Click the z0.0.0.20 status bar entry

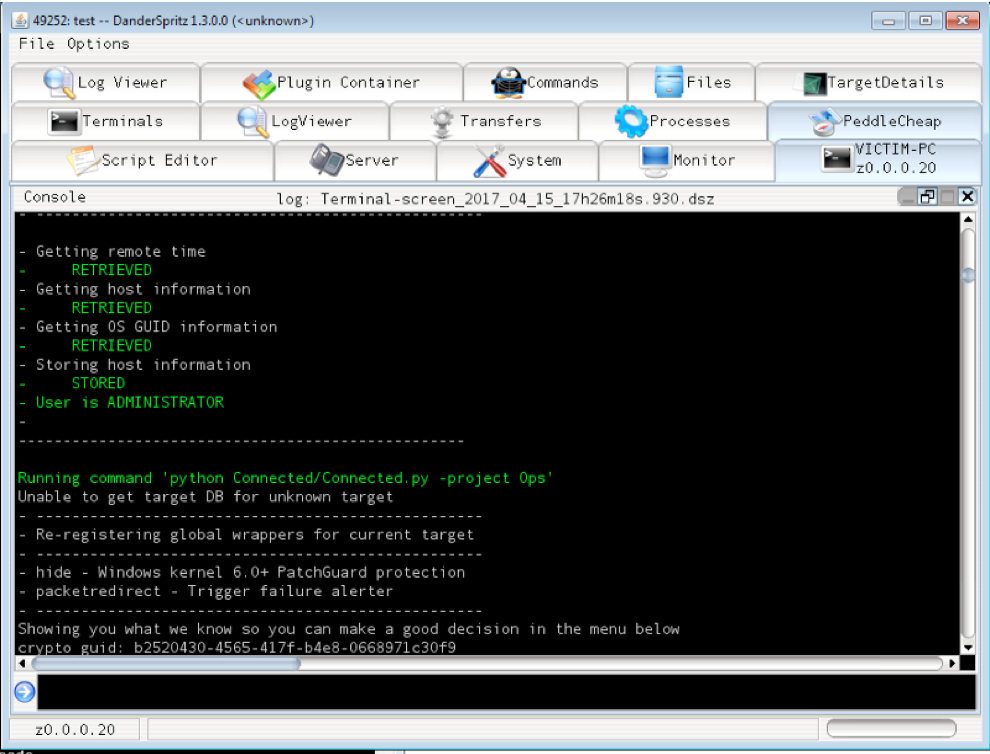[75, 730]
